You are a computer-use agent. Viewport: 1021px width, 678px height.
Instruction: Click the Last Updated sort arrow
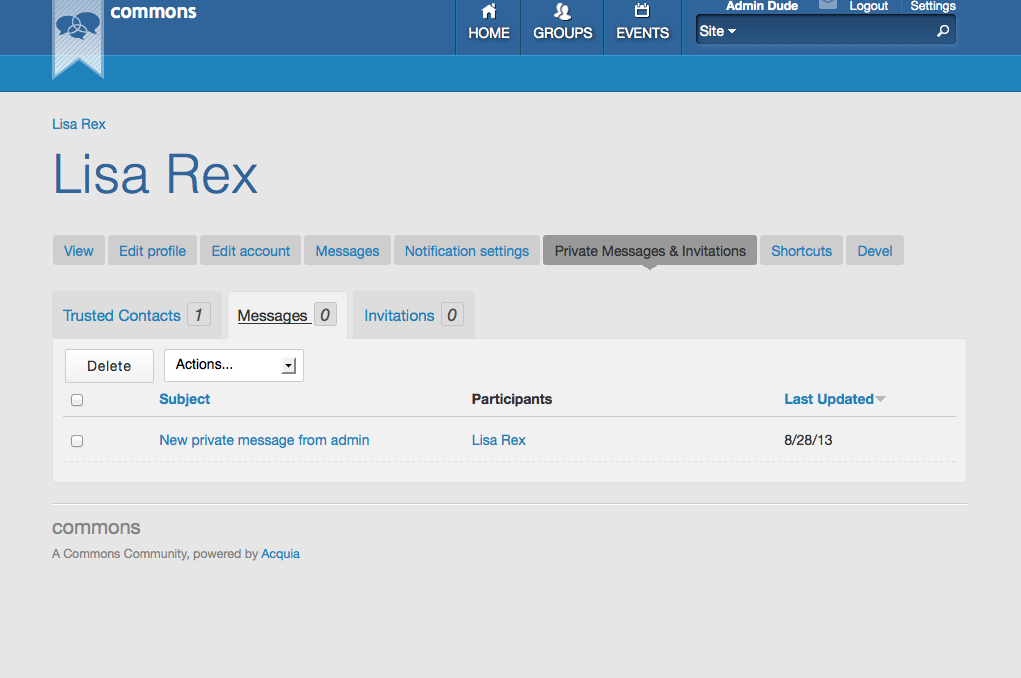[881, 400]
